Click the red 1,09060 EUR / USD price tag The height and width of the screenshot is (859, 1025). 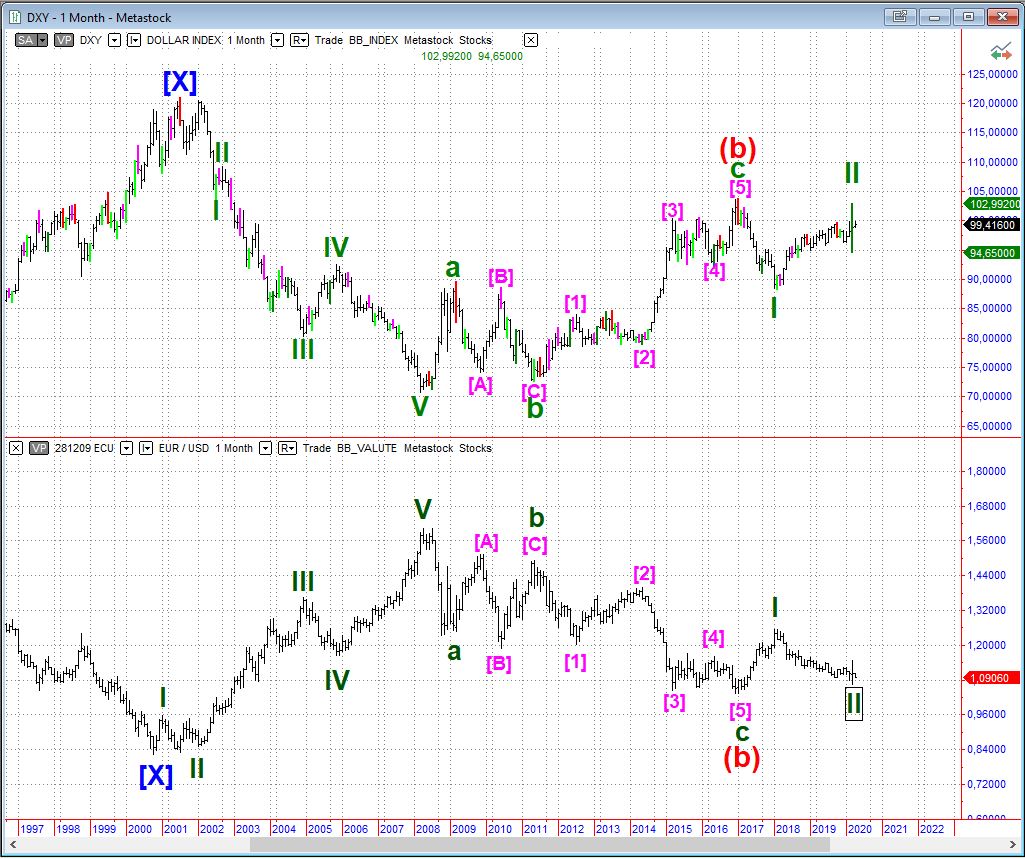point(992,679)
